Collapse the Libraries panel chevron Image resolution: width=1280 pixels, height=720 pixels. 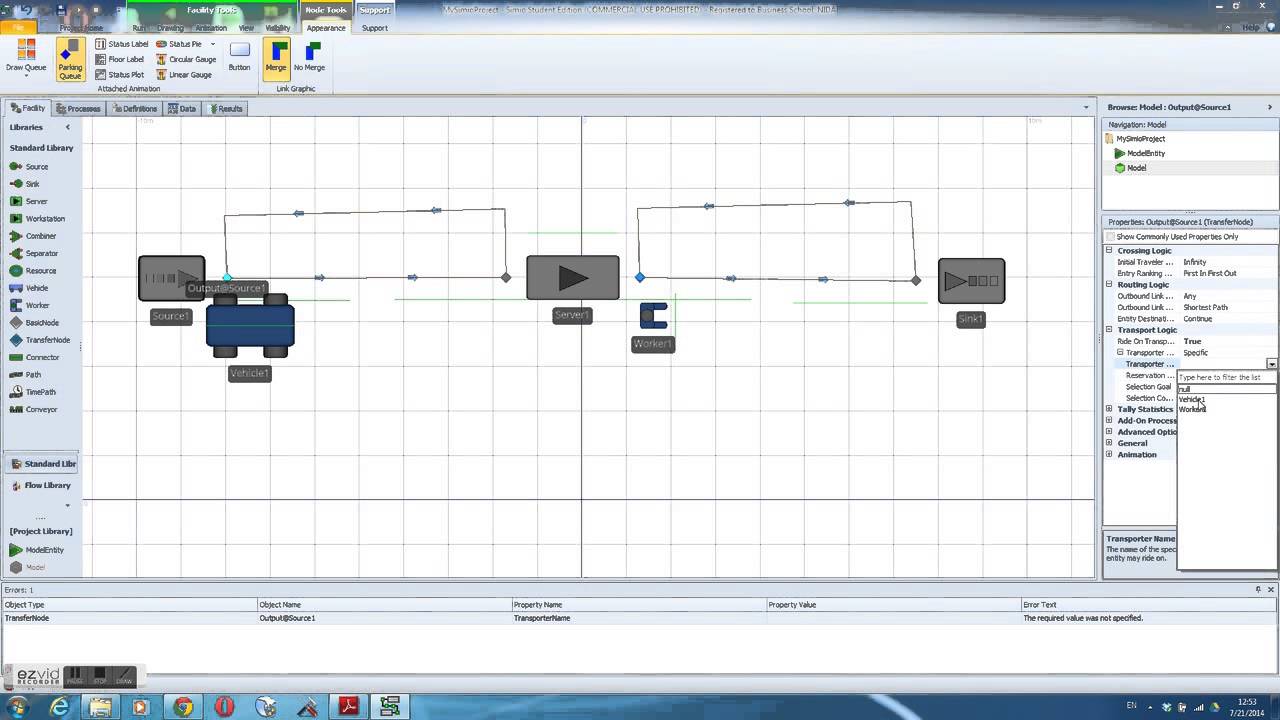tap(68, 127)
